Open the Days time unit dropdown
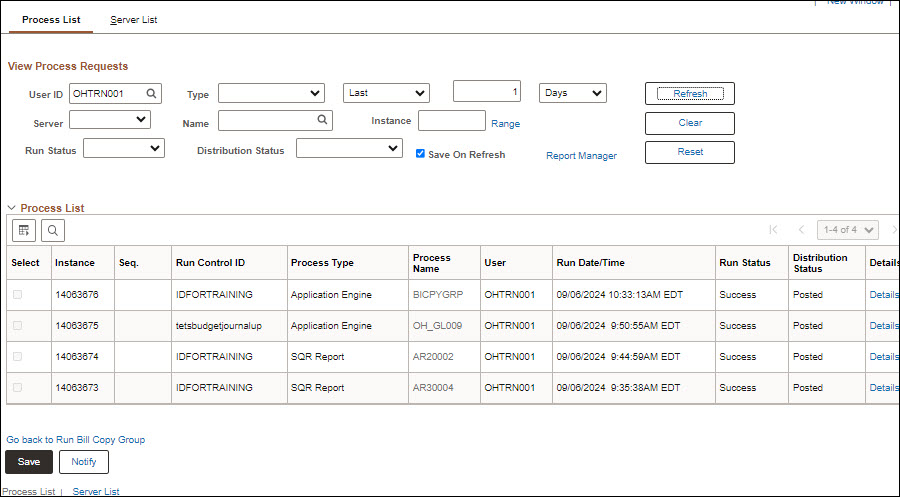 click(572, 93)
